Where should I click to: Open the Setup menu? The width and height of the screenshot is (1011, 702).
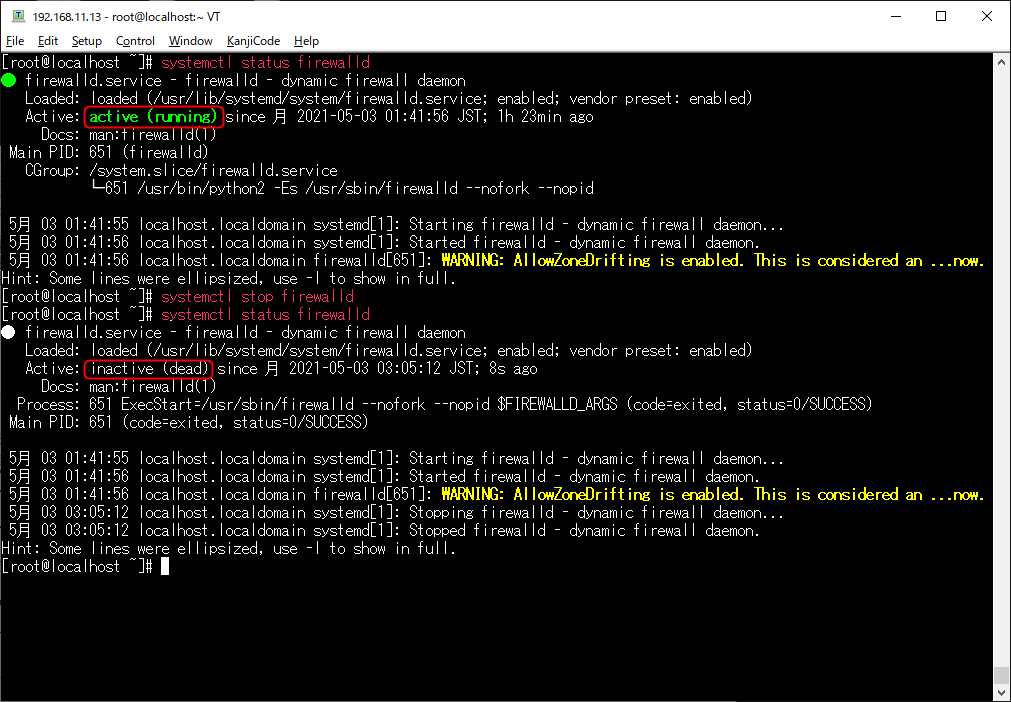[x=86, y=41]
